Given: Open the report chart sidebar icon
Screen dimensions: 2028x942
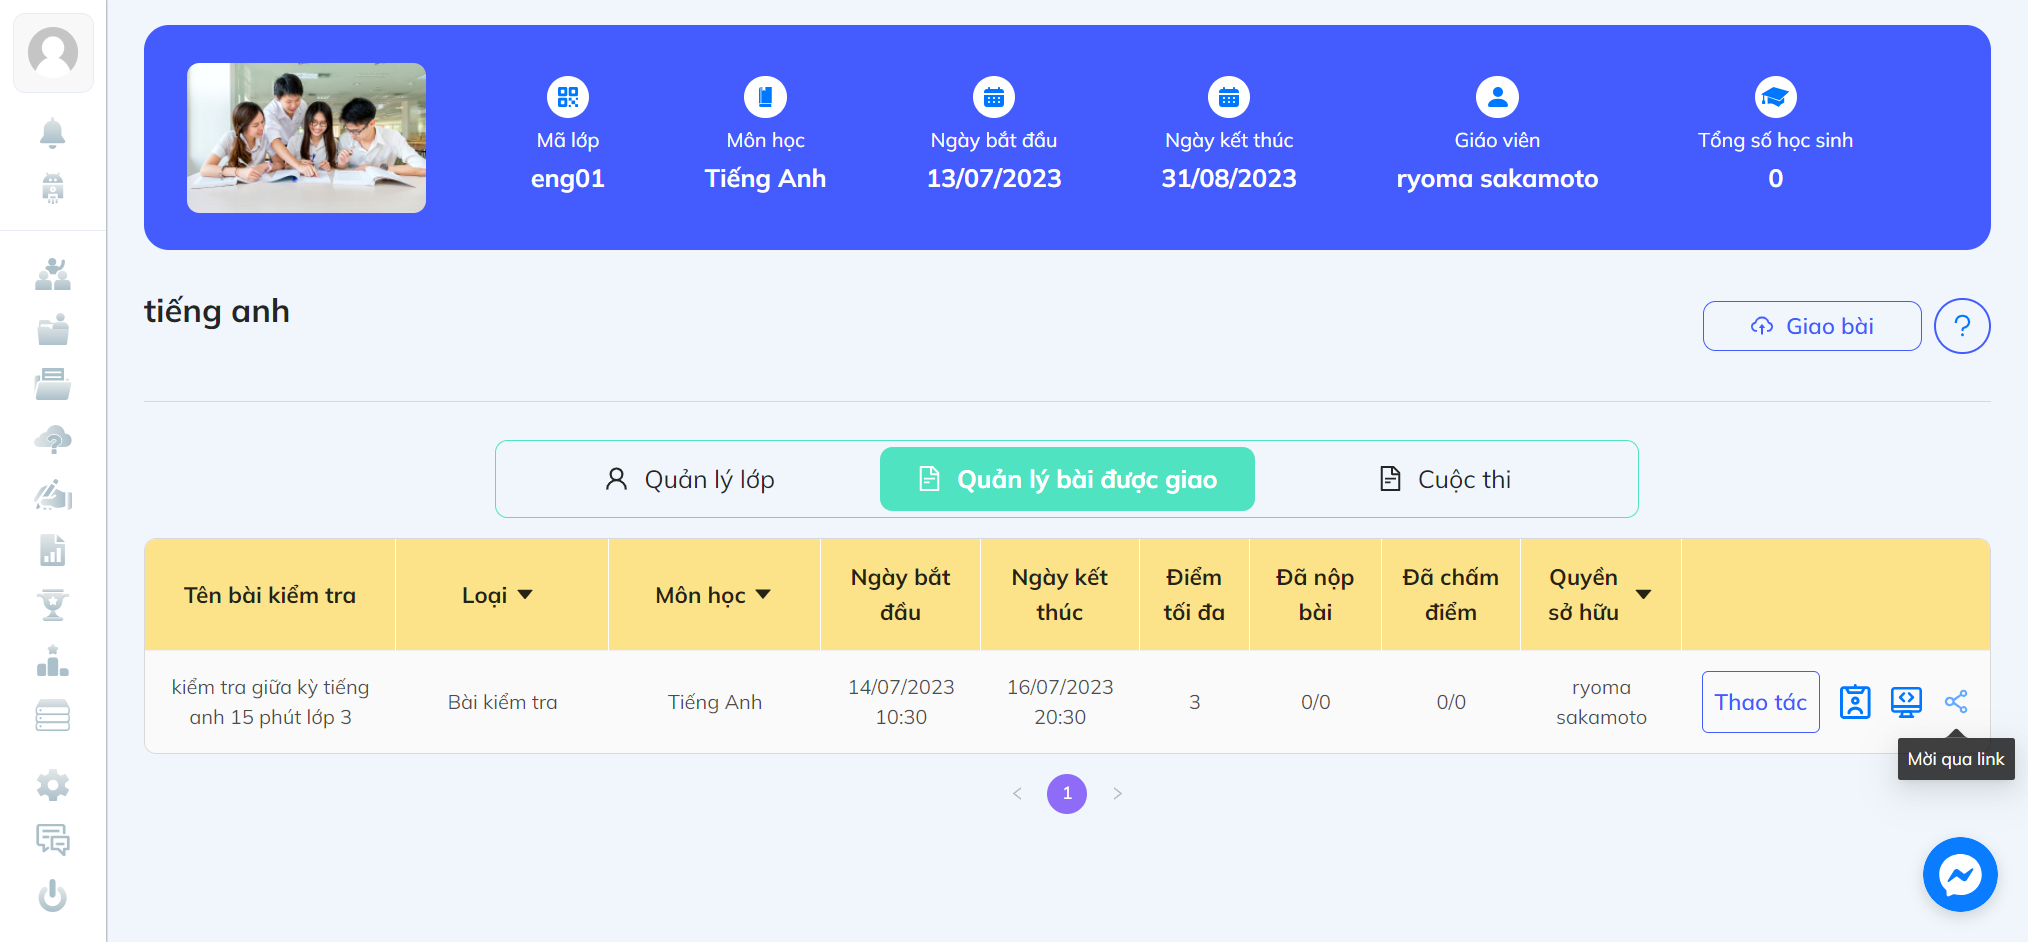Looking at the screenshot, I should point(53,550).
